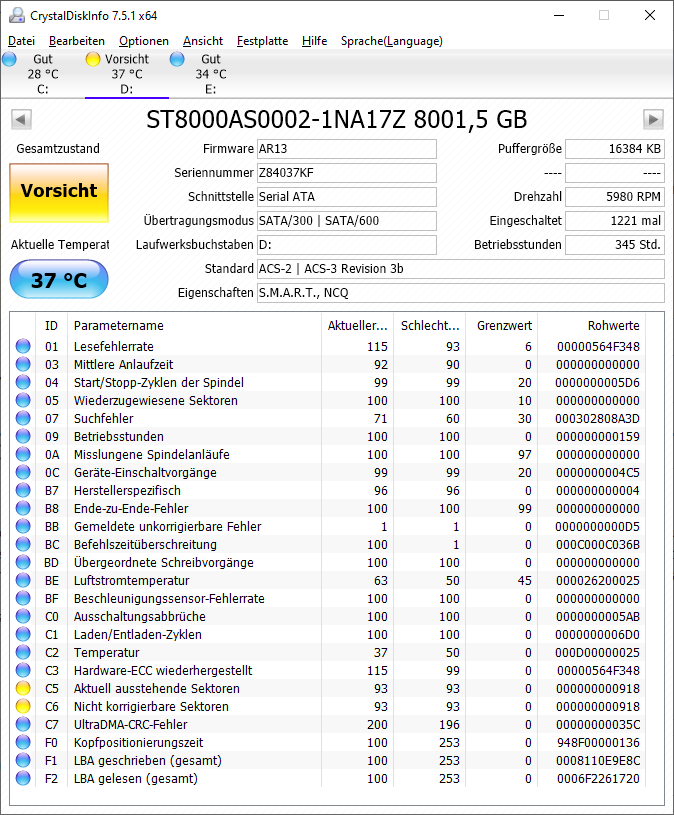Click the Drehzahl field 5980 RPM

click(x=615, y=196)
